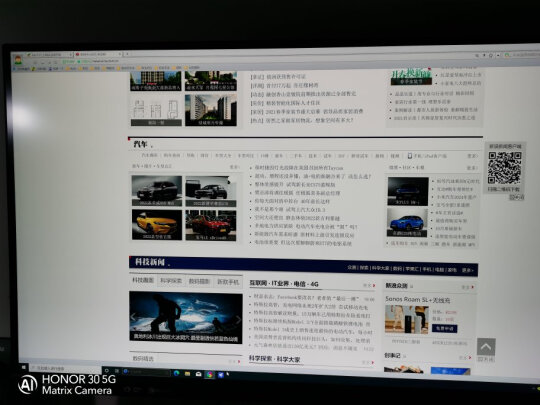Open Microsoft Edge from the taskbar
This screenshot has width=540, height=405.
coord(176,373)
